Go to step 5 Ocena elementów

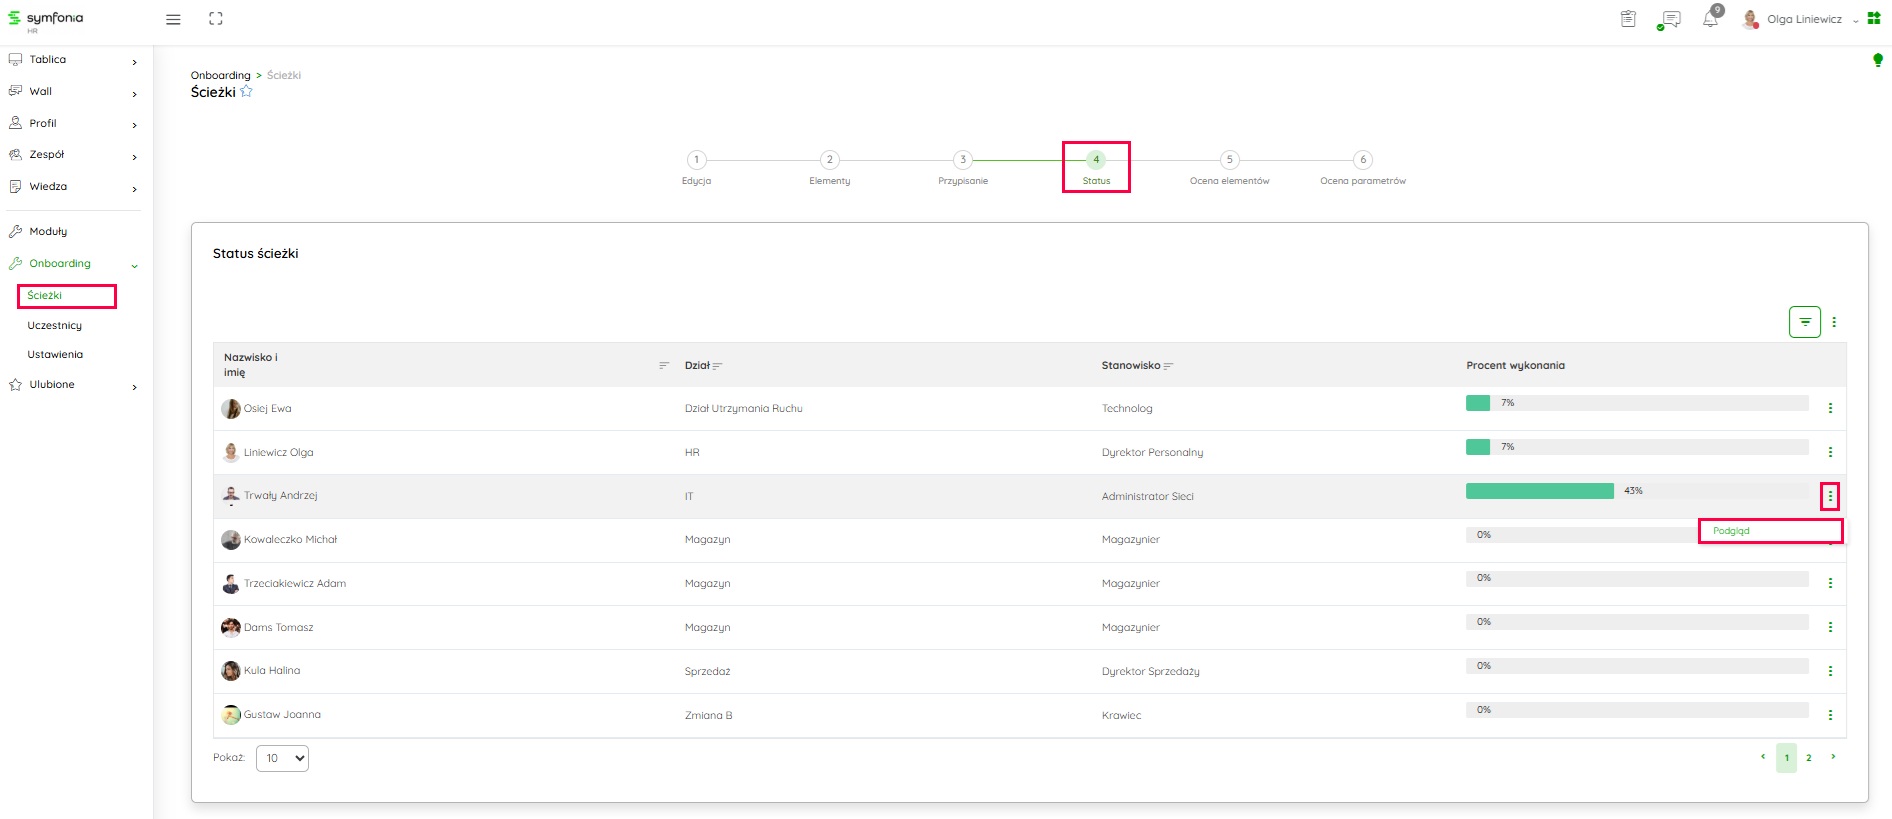click(1229, 160)
